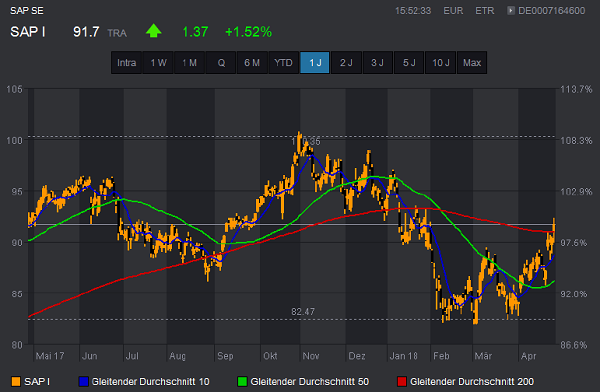Screen dimensions: 600x392
Task: Click the high marker value 100.35
Action: click(x=305, y=142)
